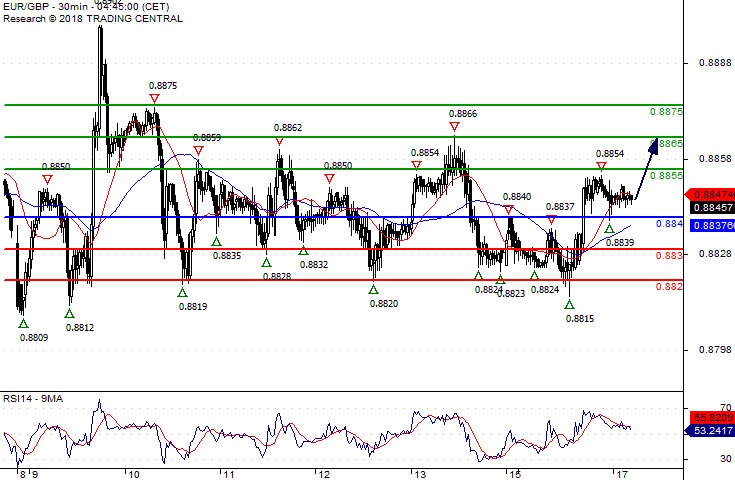The height and width of the screenshot is (480, 735).
Task: Select the Research © 2018 TRADING CENTRAL text
Action: (93, 19)
